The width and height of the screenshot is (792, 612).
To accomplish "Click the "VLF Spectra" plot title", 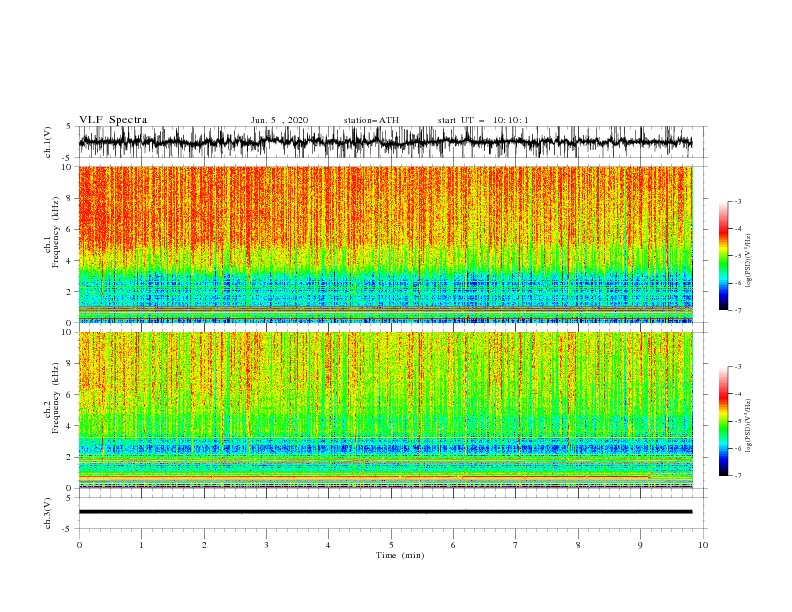I will [x=113, y=120].
